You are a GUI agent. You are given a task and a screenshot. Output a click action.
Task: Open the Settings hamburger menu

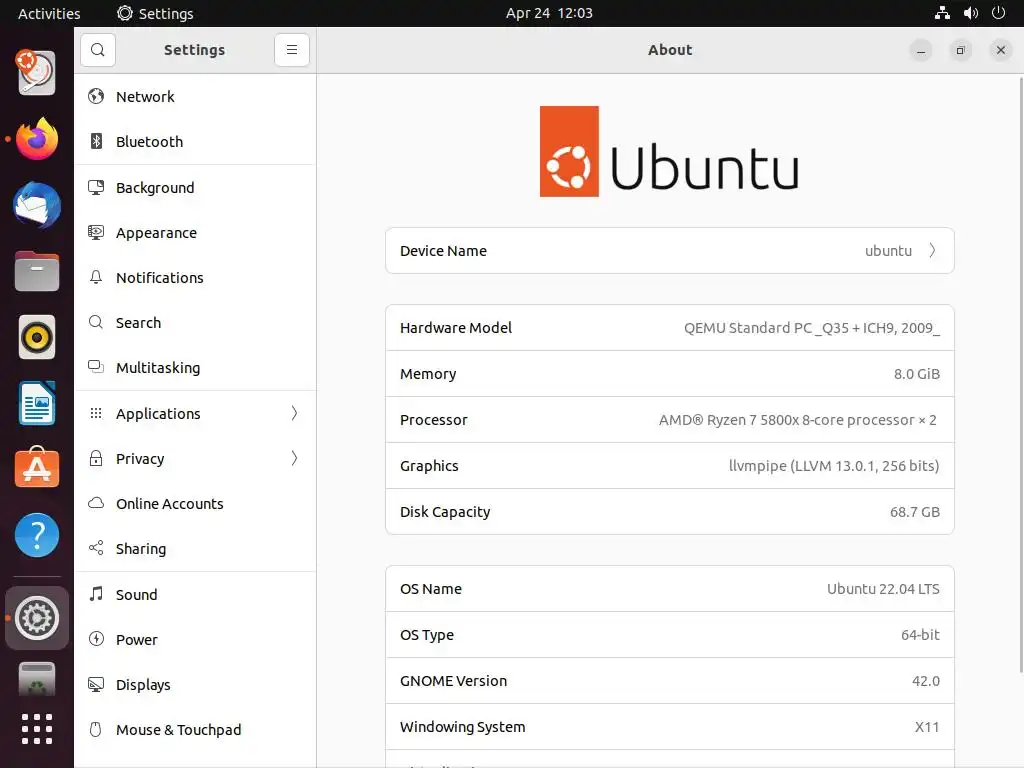click(292, 50)
